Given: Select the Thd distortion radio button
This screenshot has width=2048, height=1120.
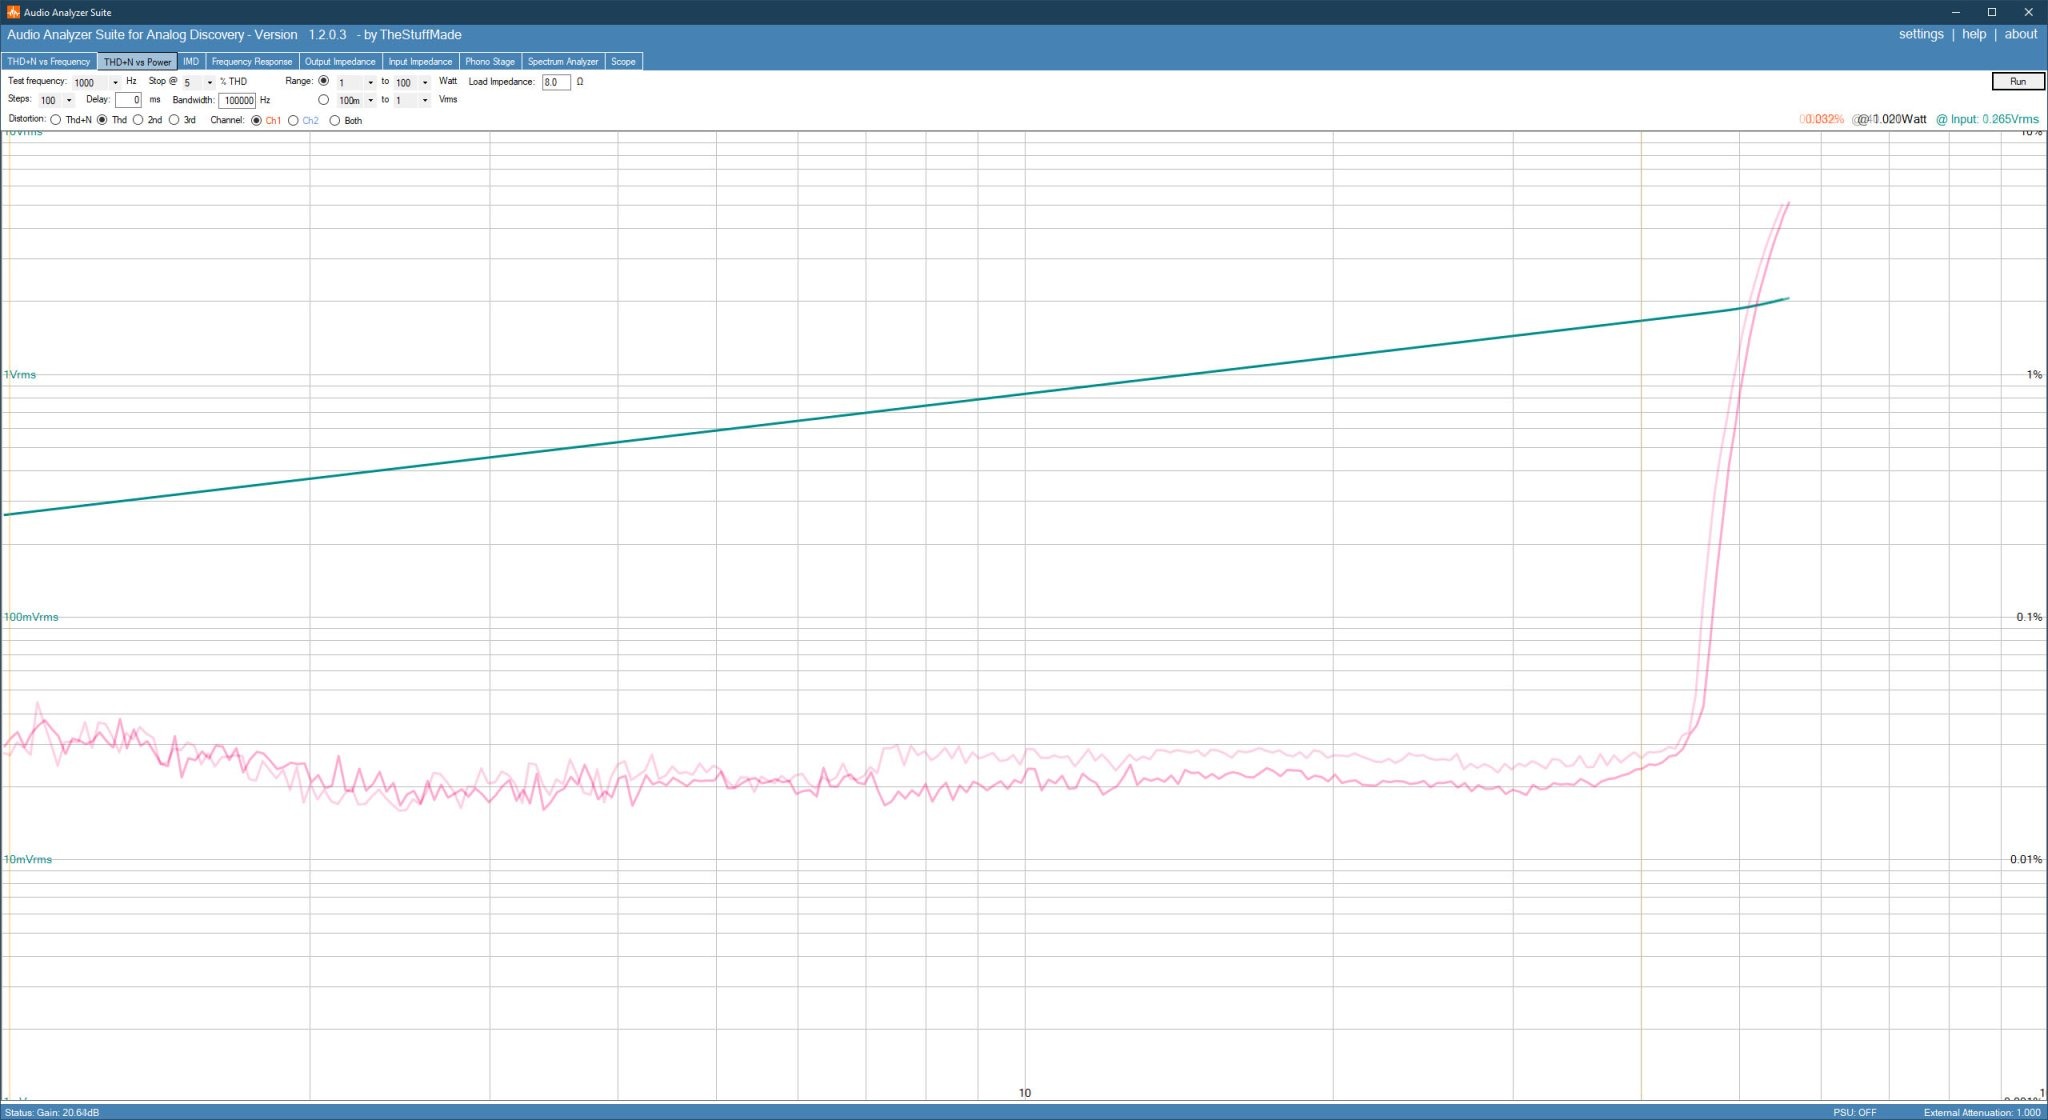Looking at the screenshot, I should point(102,120).
